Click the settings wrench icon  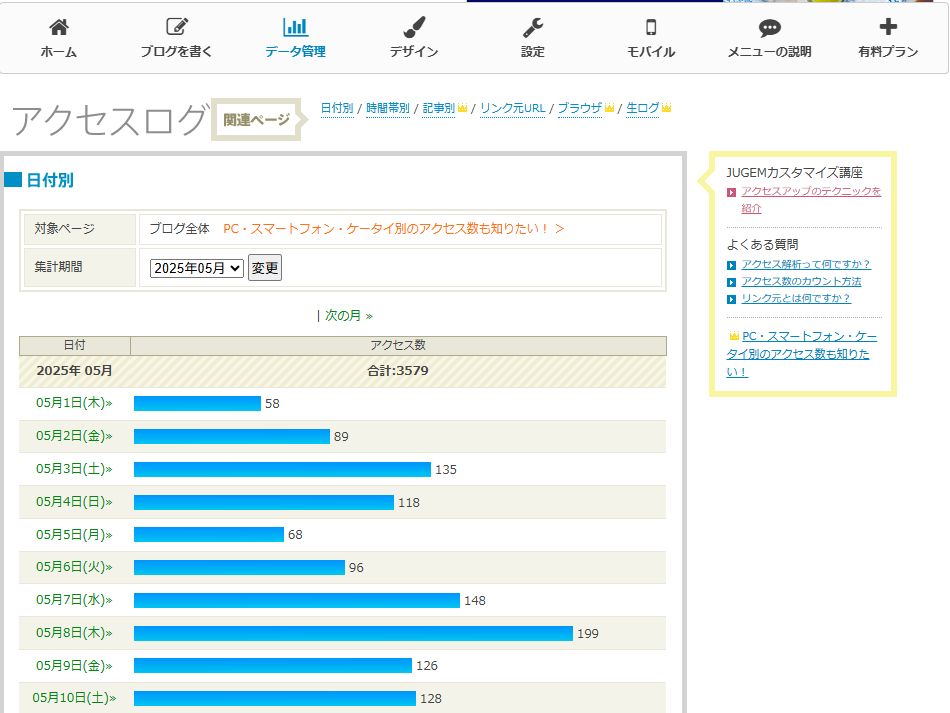(533, 28)
